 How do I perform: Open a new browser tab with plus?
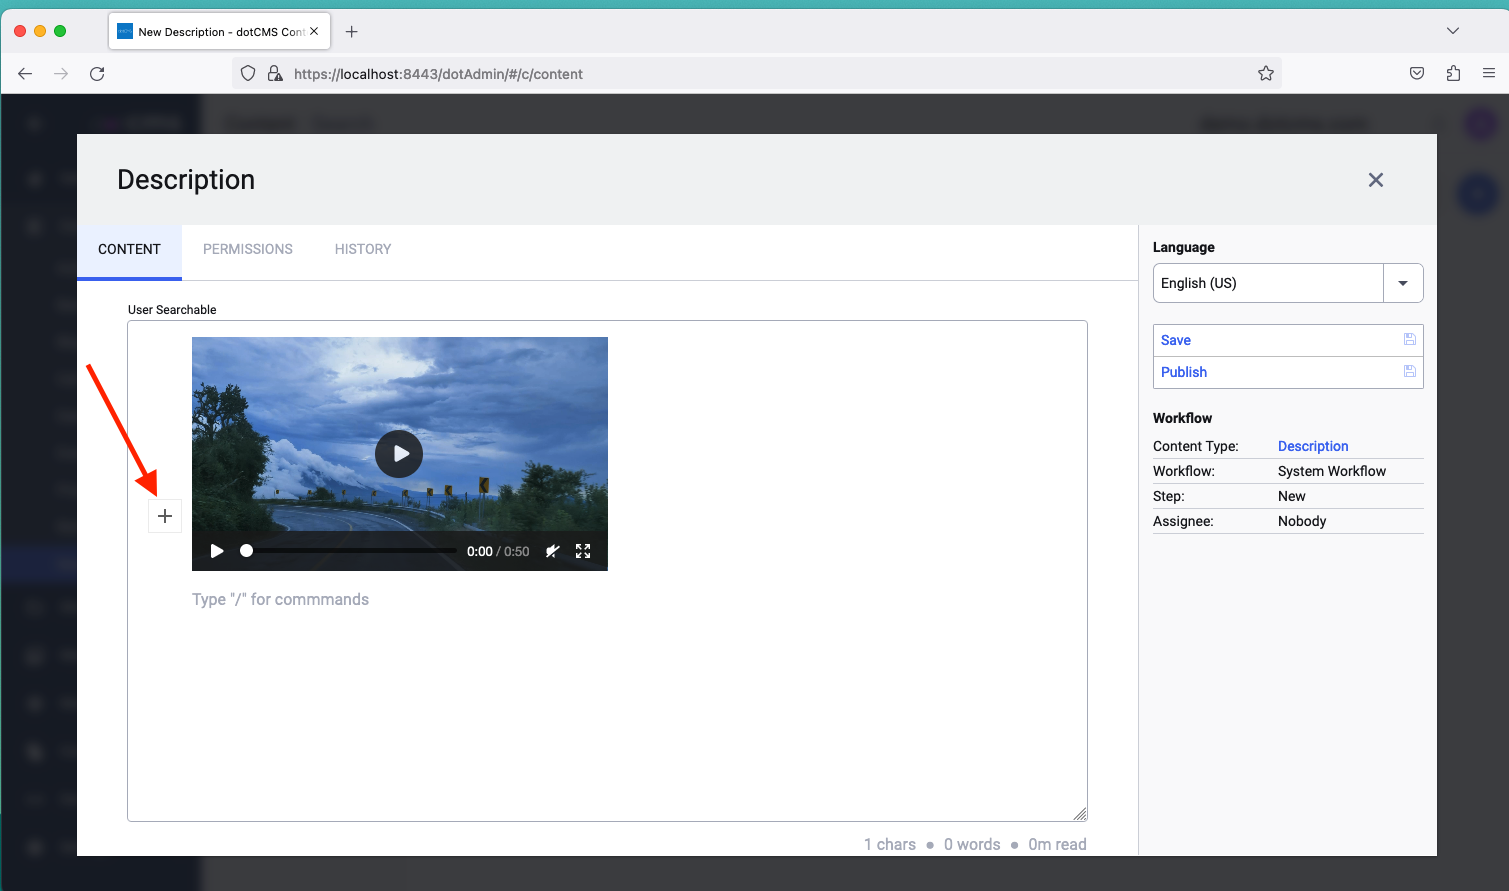click(x=351, y=31)
